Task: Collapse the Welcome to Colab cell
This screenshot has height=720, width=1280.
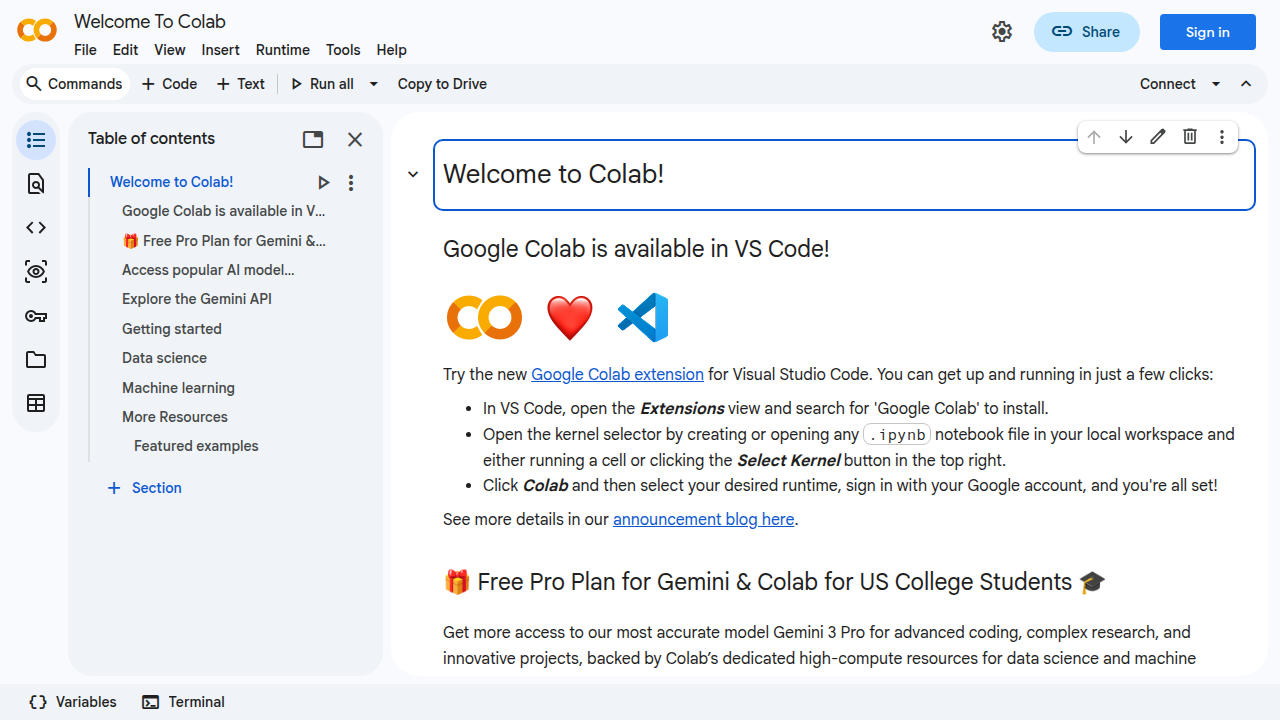Action: pyautogui.click(x=412, y=173)
